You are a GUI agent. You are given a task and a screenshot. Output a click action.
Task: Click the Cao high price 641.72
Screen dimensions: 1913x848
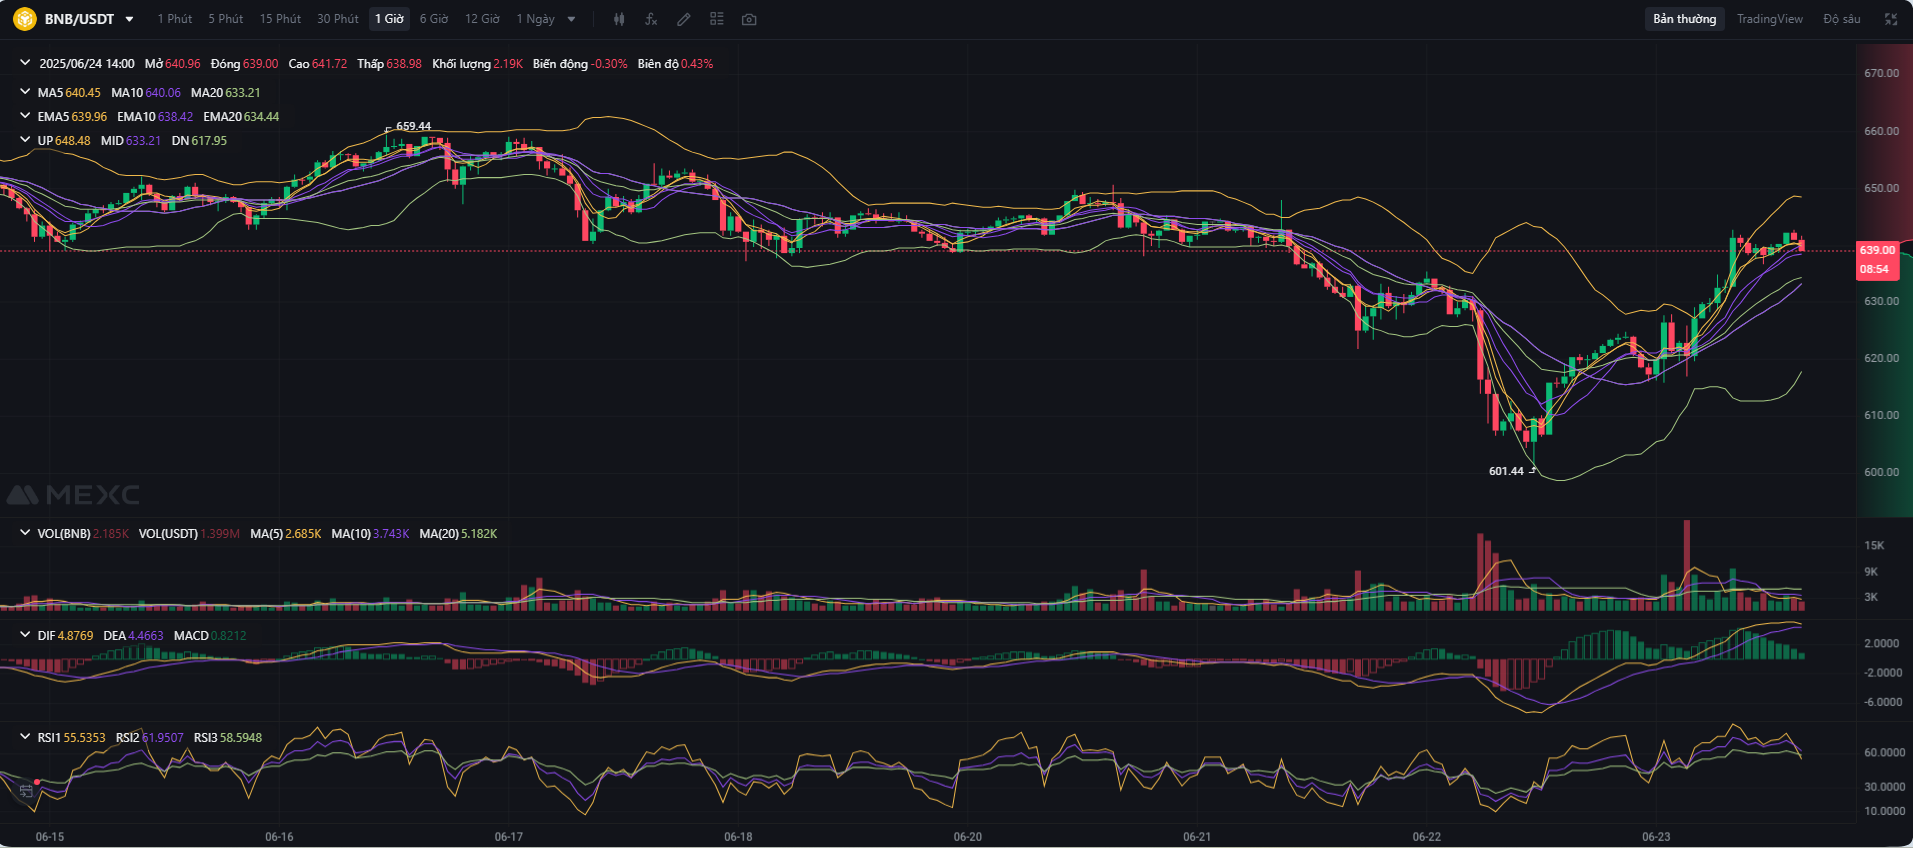(330, 63)
